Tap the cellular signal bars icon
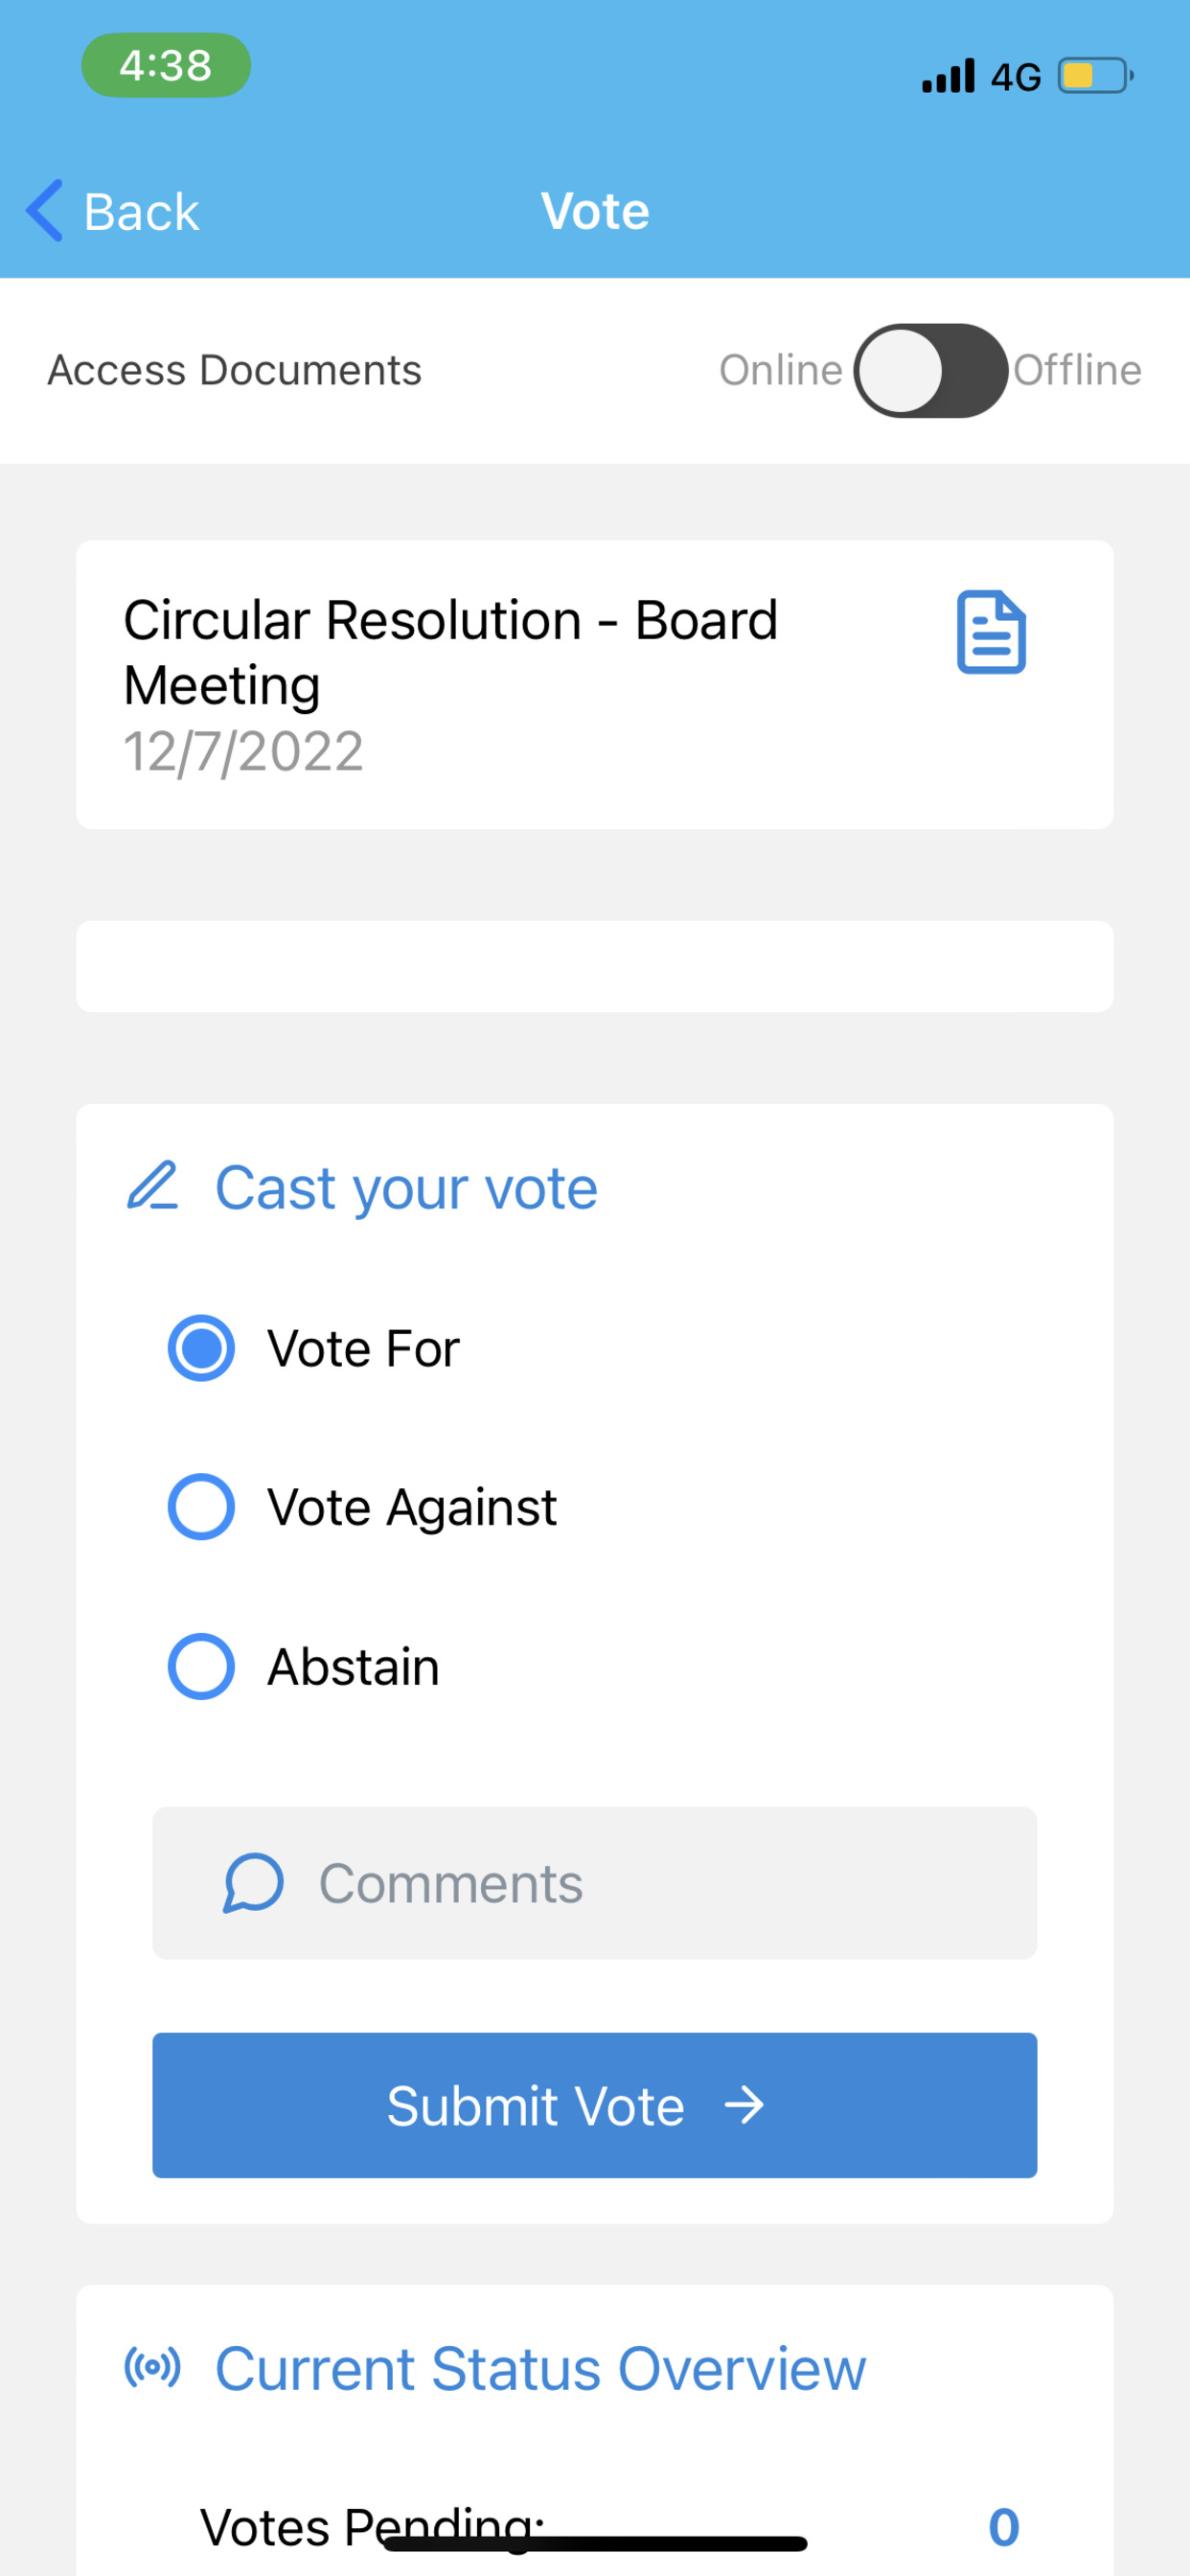1190x2576 pixels. point(948,76)
